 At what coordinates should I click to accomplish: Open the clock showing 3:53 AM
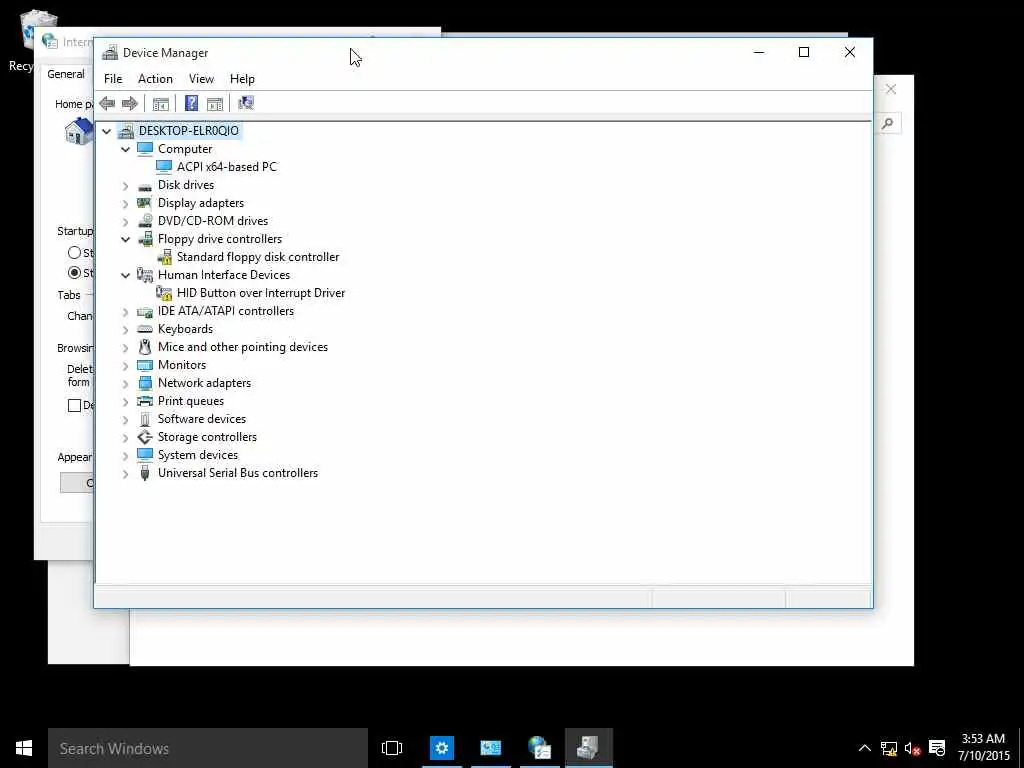coord(984,747)
